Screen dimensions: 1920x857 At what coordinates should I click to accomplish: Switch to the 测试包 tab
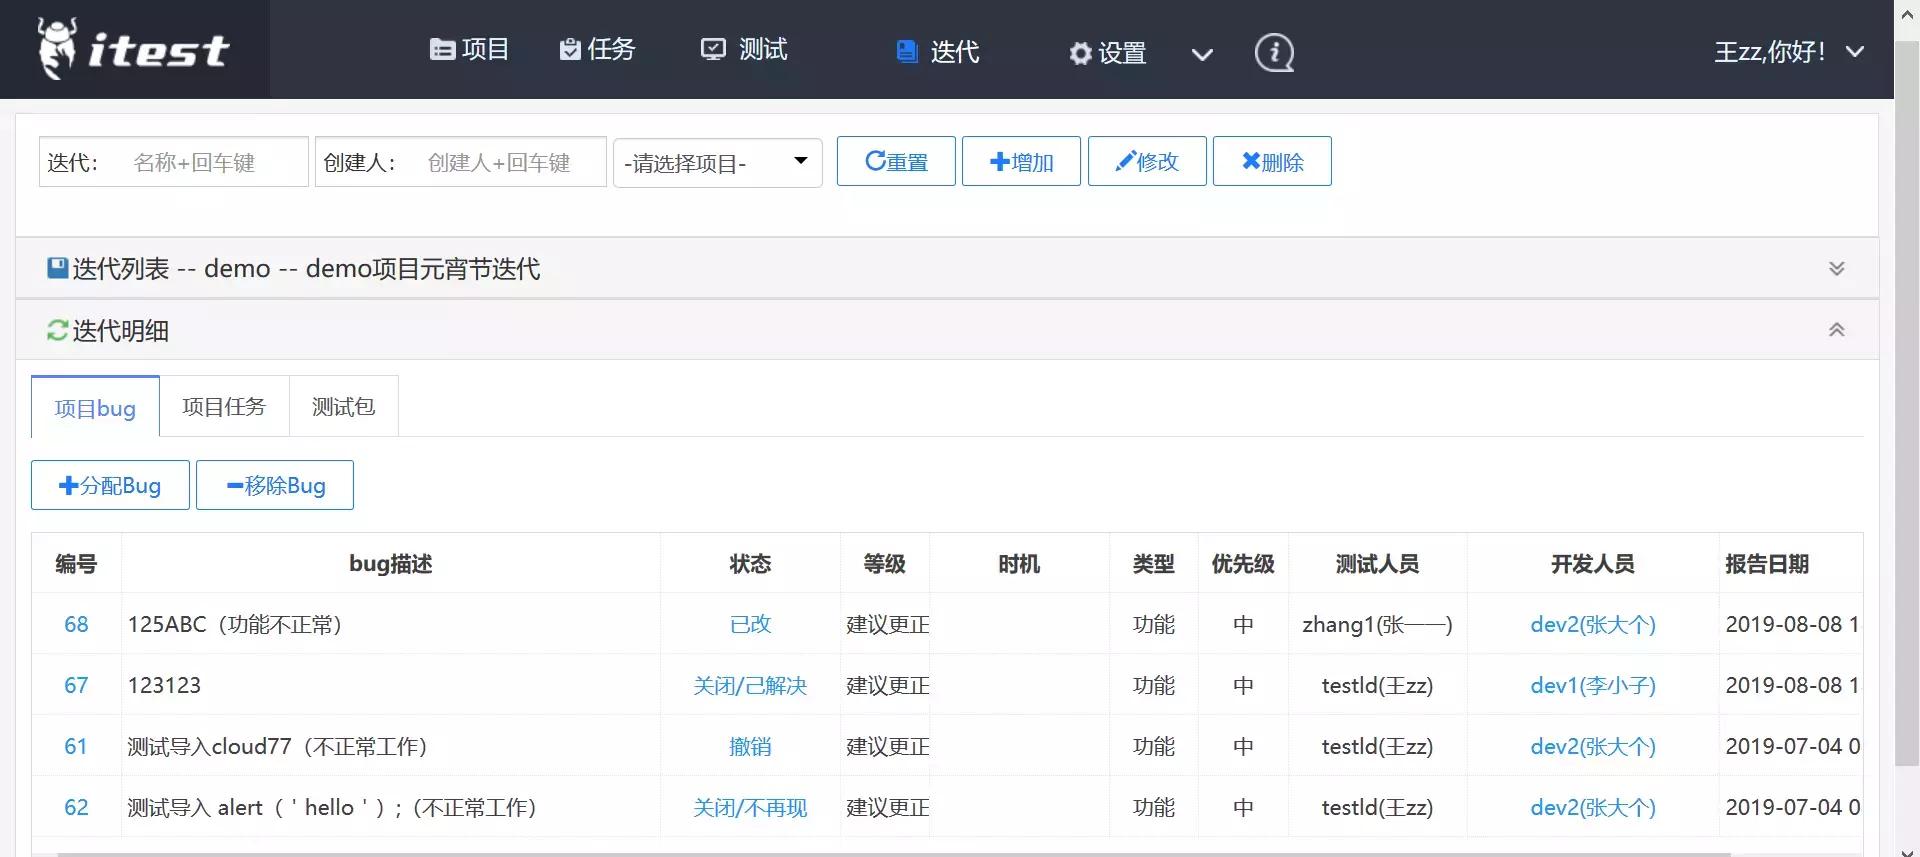point(343,406)
